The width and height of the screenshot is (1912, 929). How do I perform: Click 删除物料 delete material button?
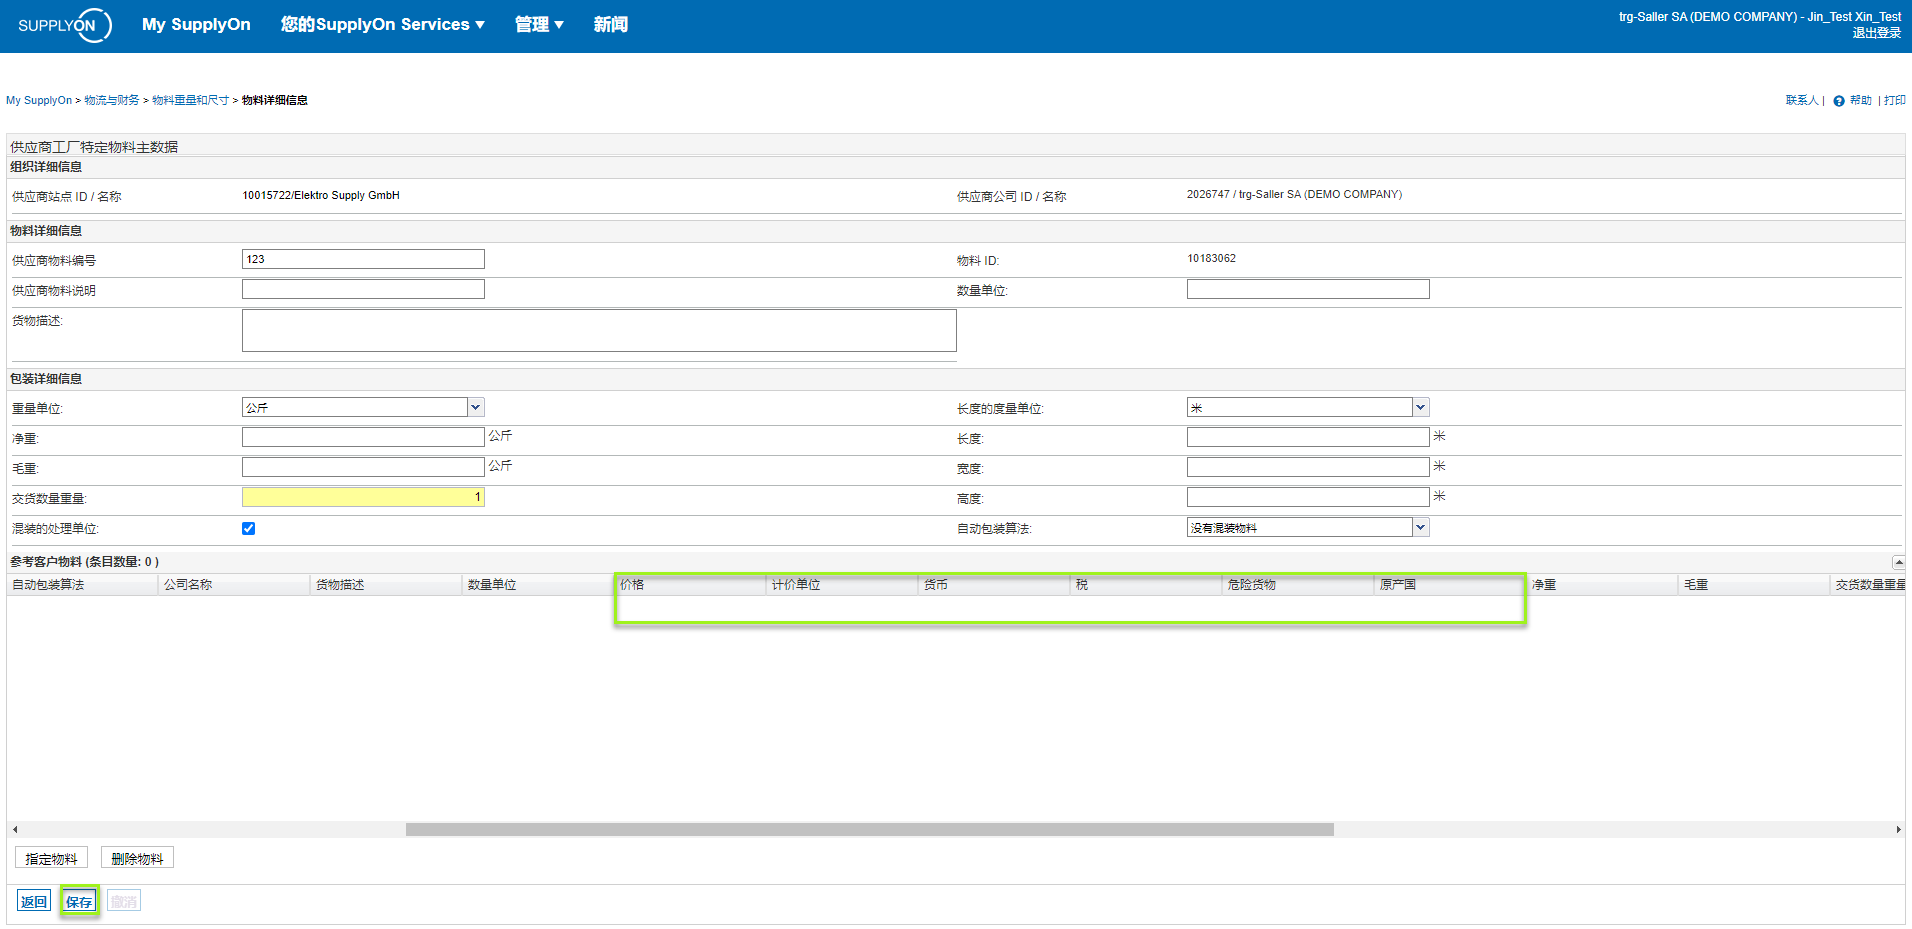coord(137,858)
